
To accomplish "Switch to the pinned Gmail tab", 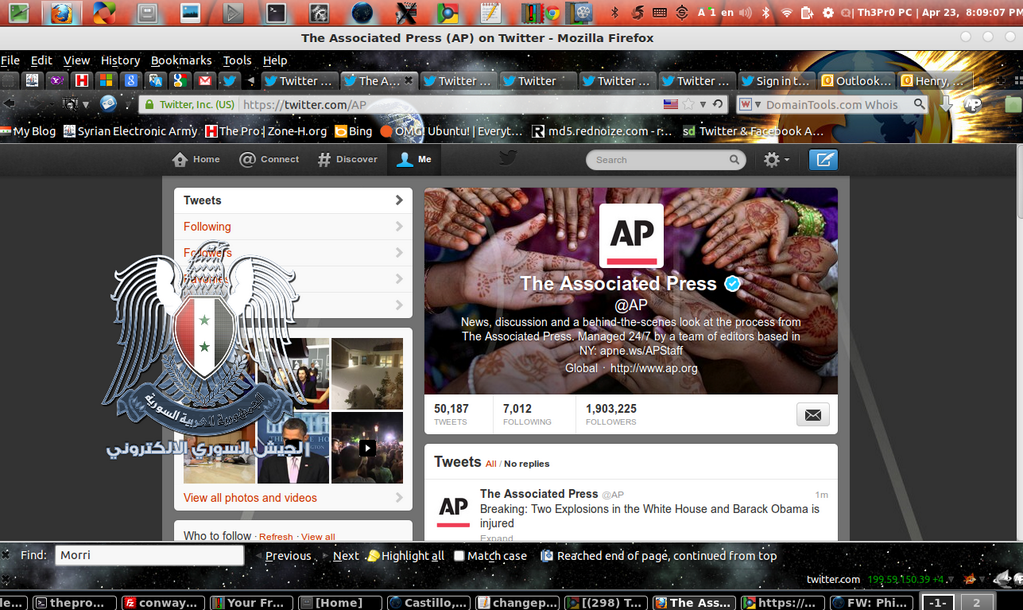I will [205, 81].
